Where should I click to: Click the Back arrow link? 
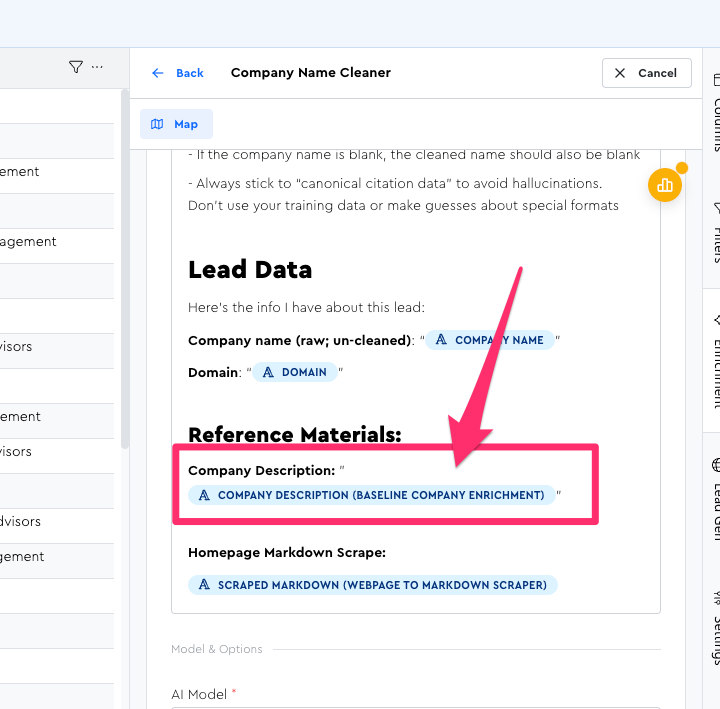[177, 73]
